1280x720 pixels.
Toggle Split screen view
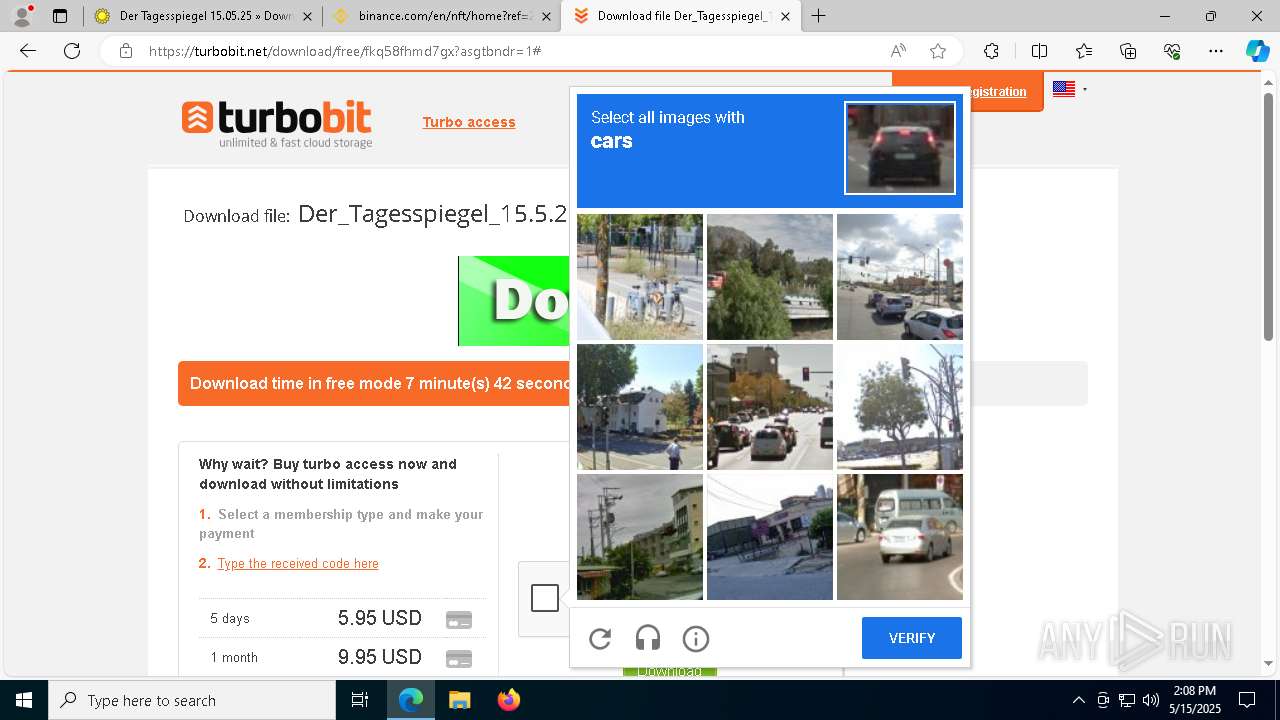1039,51
